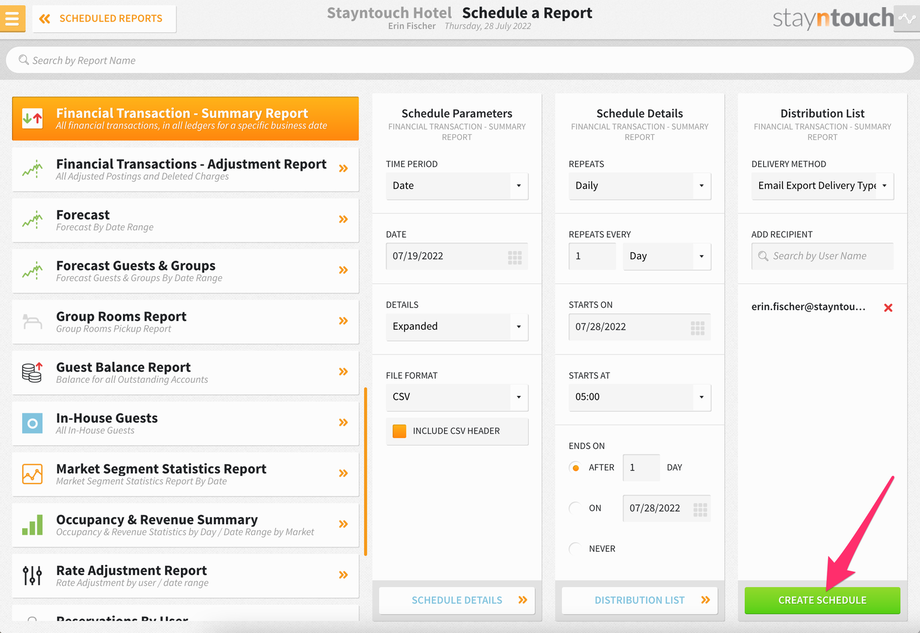Click recipient erin.fischer@stayntou... entry

(808, 307)
